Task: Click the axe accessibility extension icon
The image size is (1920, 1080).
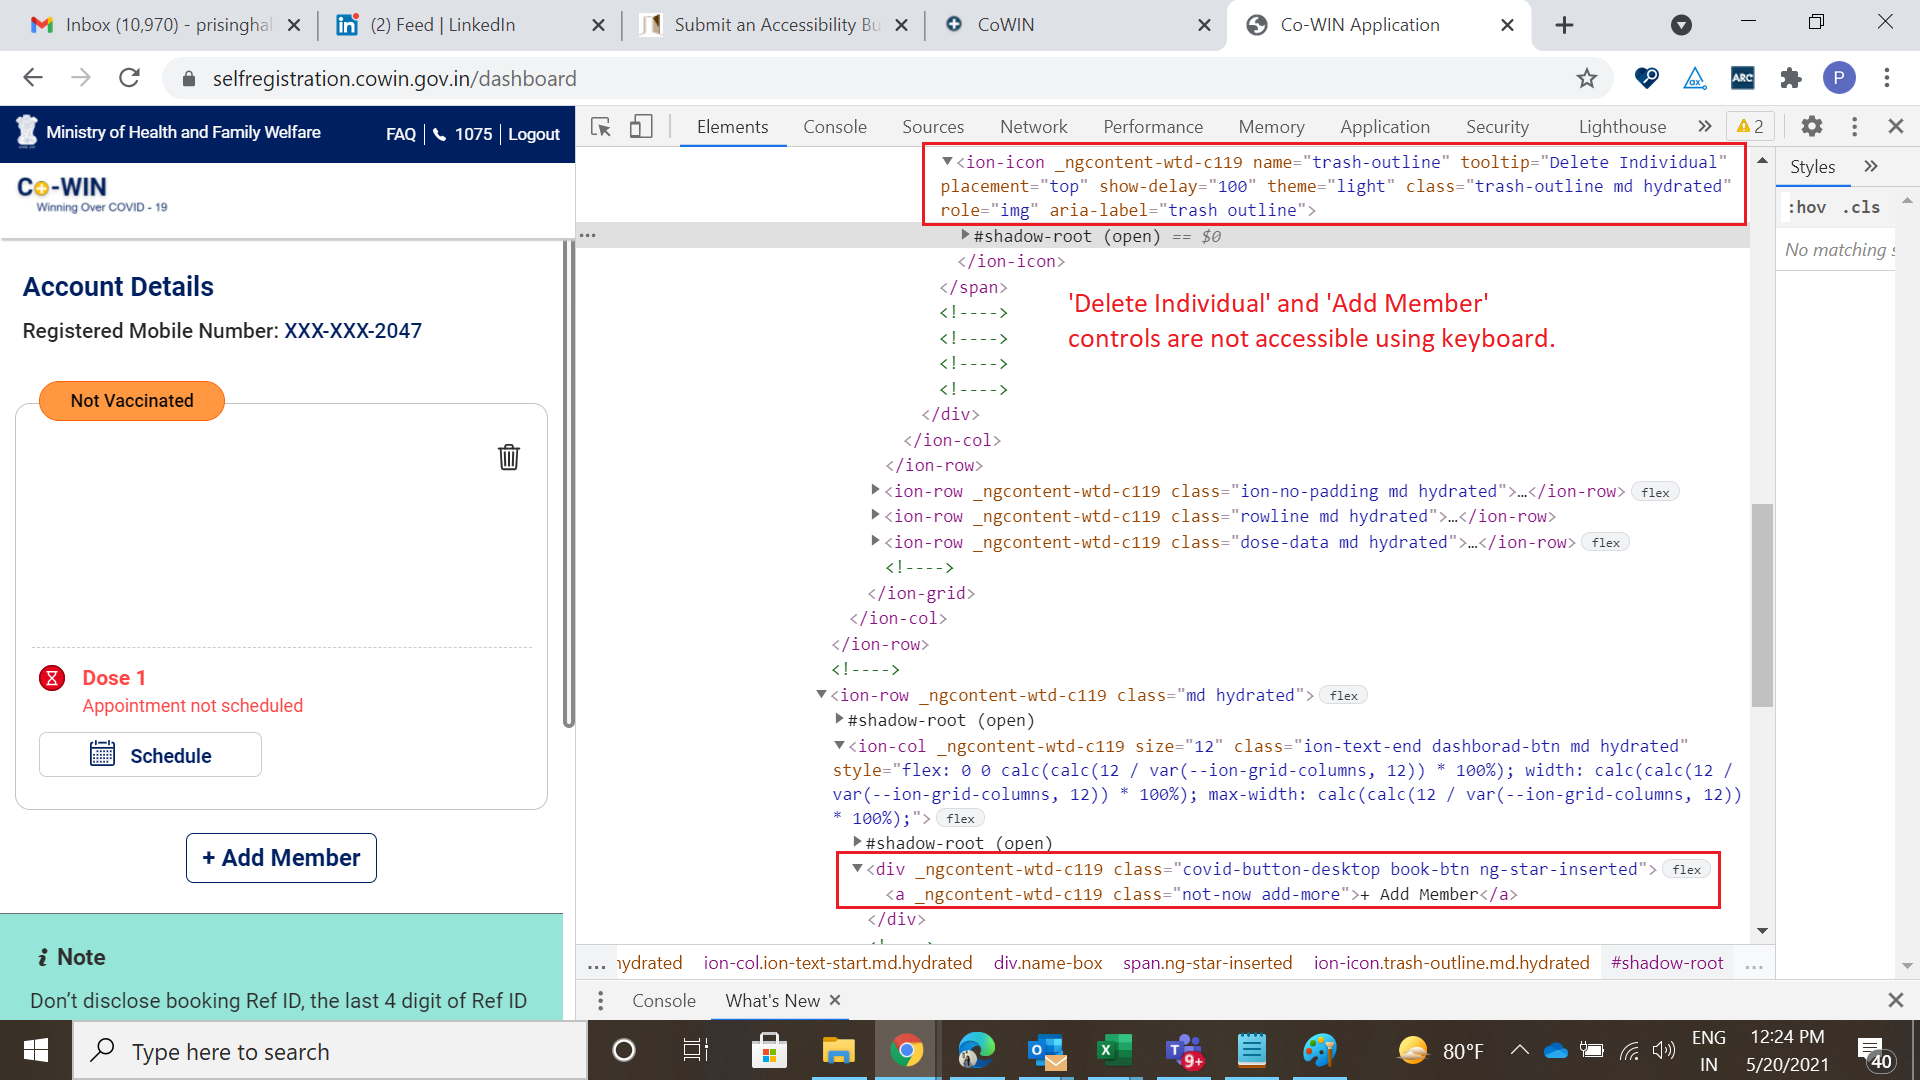Action: 1695,78
